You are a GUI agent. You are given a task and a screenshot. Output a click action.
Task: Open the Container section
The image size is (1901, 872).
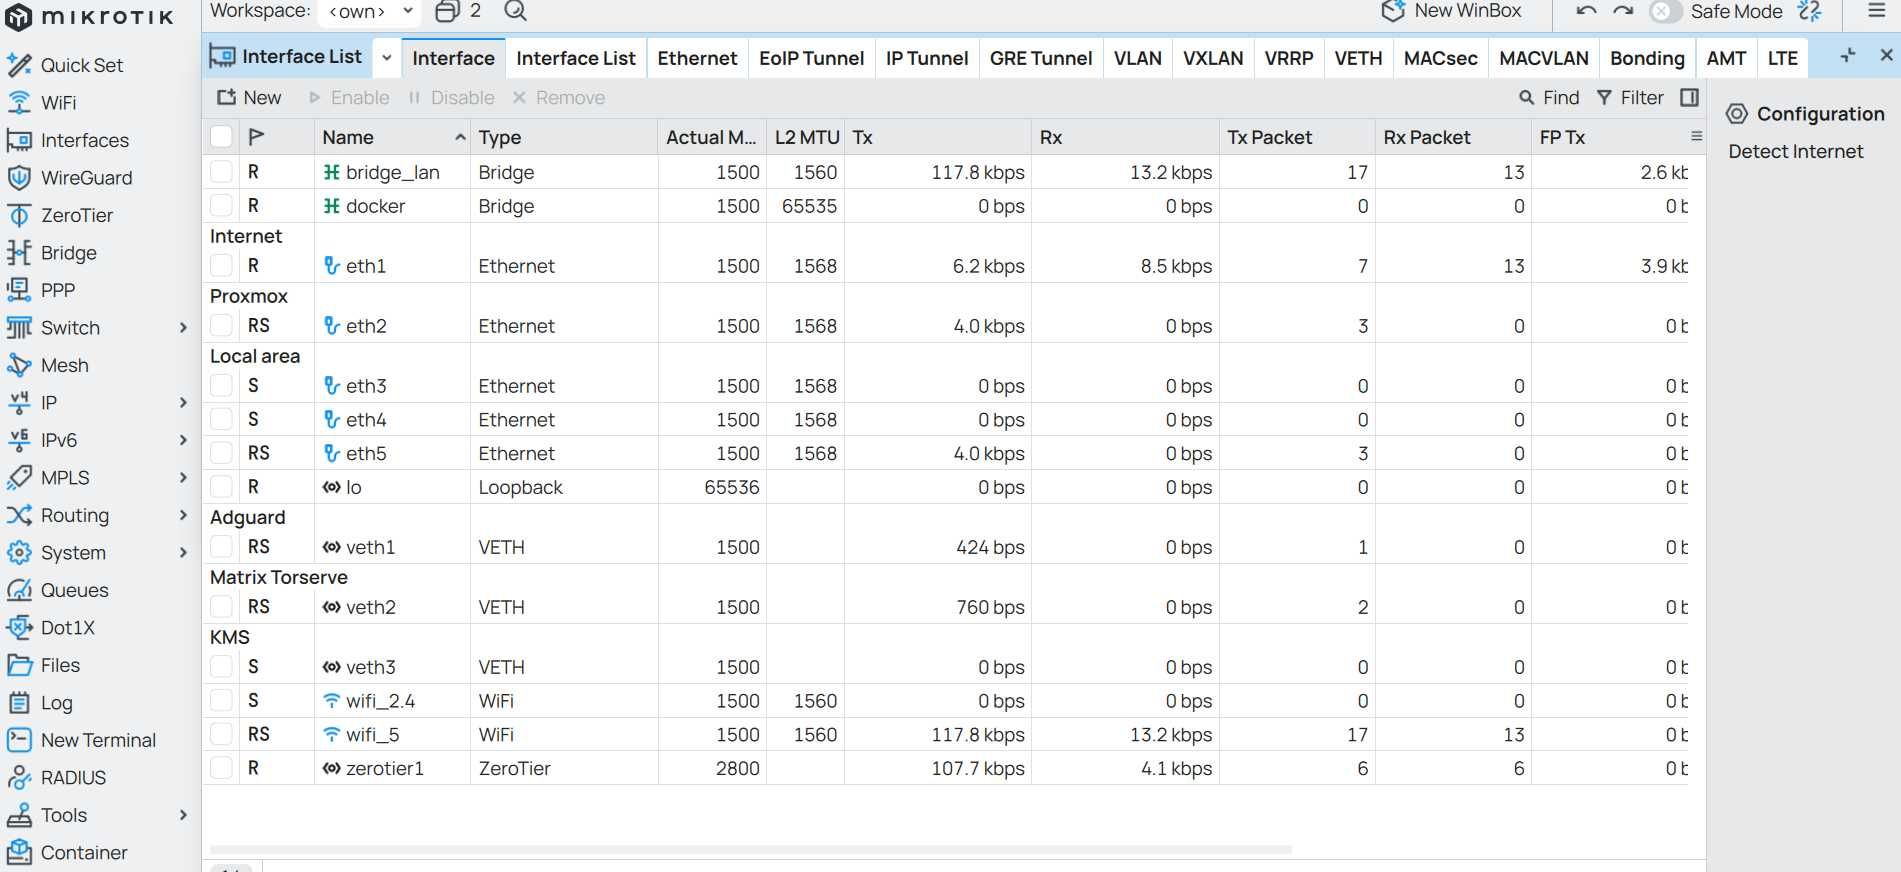coord(68,853)
